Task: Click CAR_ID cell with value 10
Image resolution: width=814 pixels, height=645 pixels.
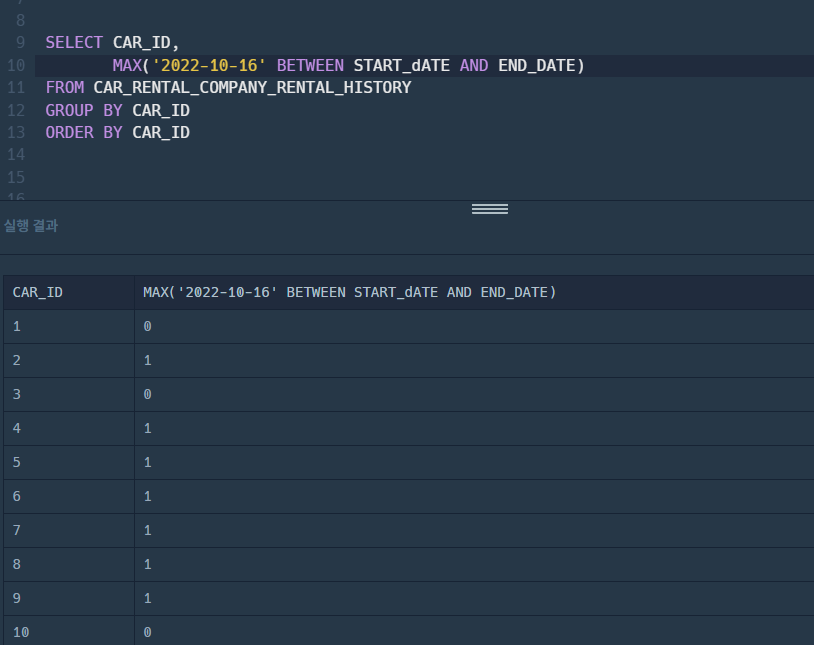Action: [x=69, y=631]
